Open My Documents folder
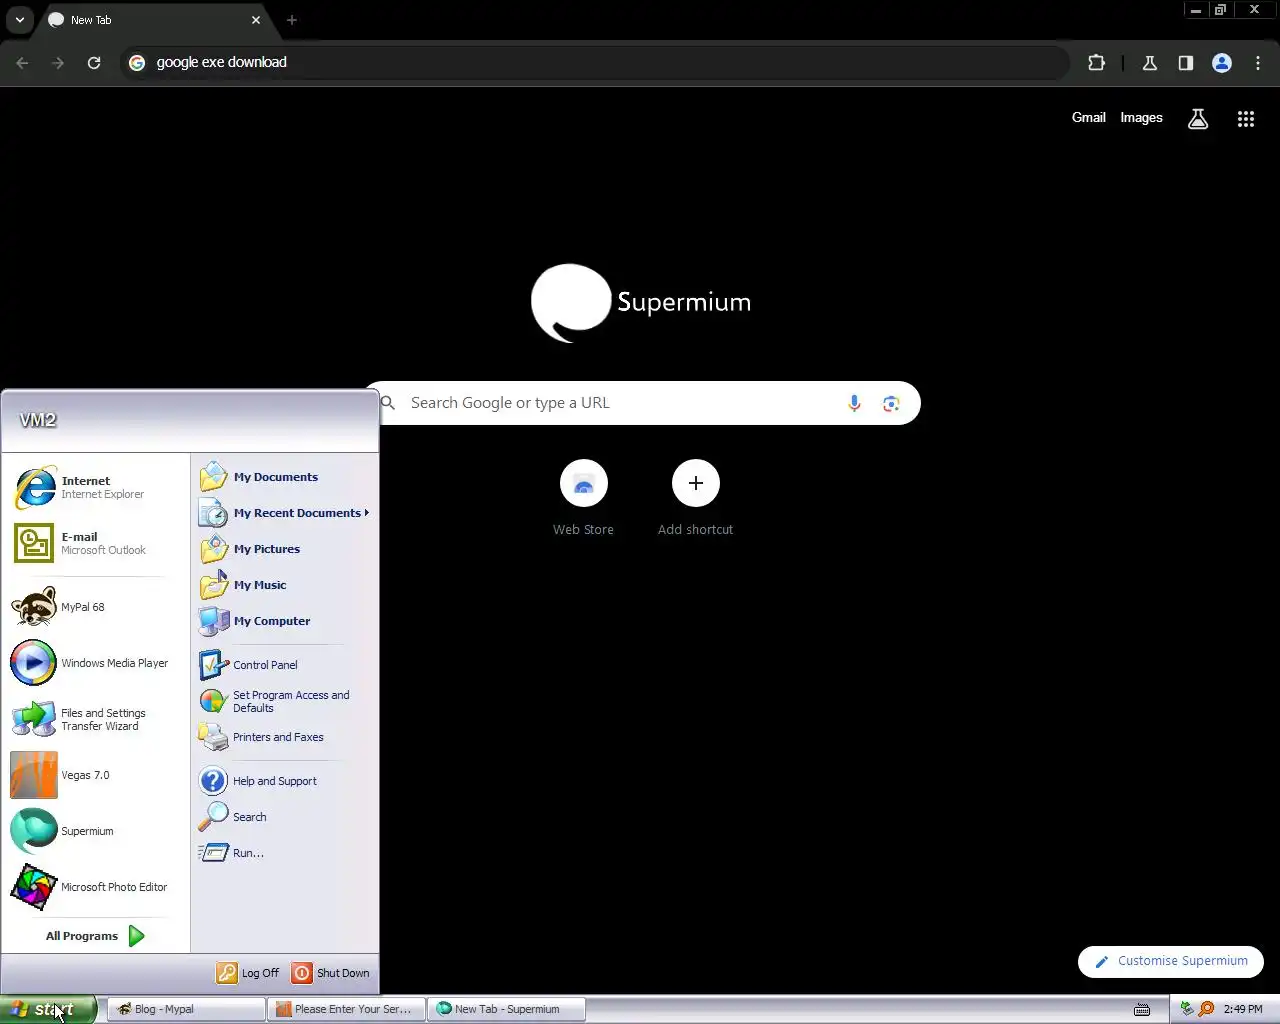The height and width of the screenshot is (1024, 1280). point(285,477)
